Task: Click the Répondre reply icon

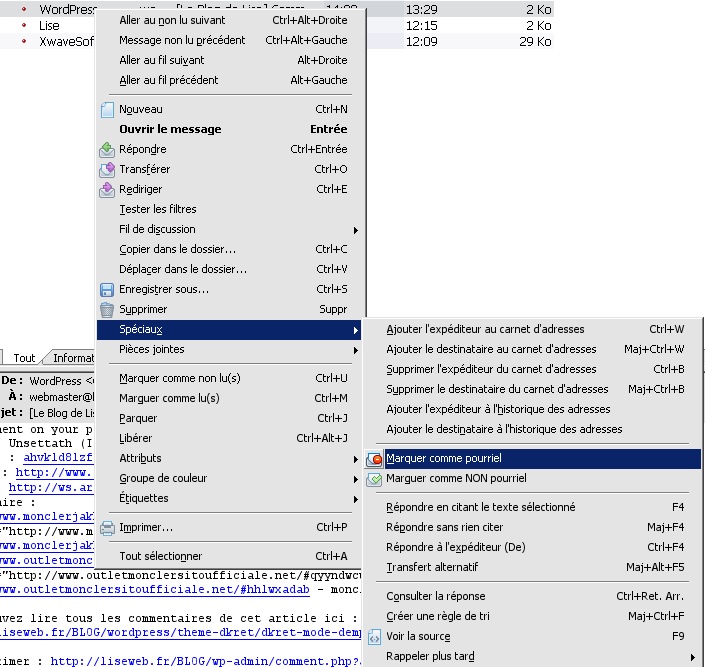Action: click(108, 150)
